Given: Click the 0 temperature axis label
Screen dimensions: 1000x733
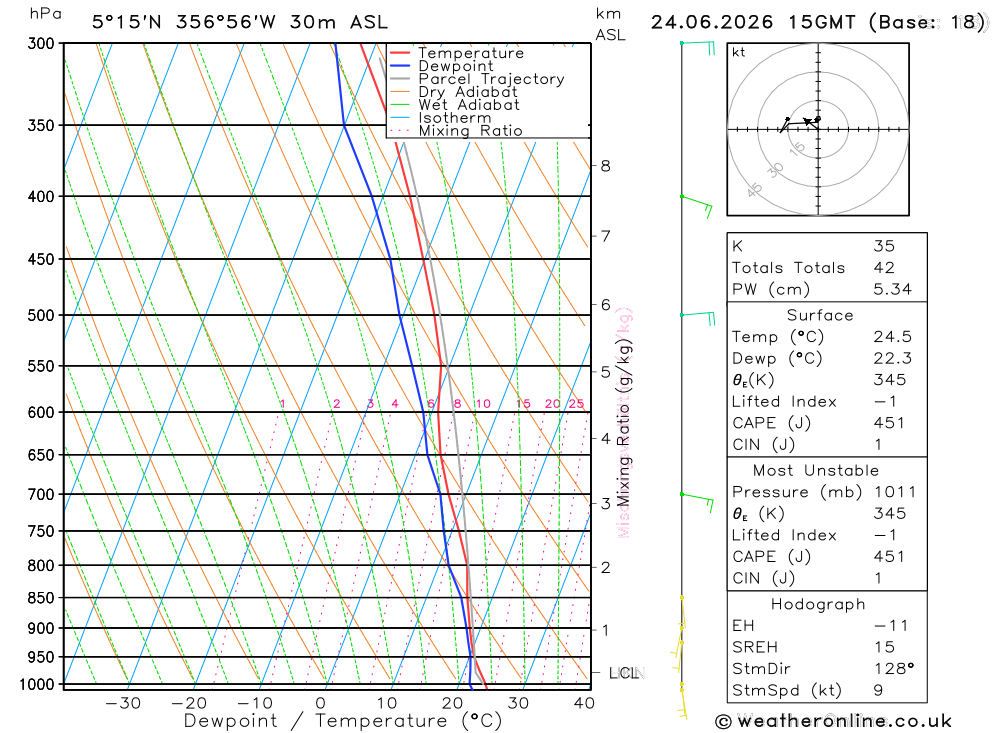Looking at the screenshot, I should coord(320,703).
